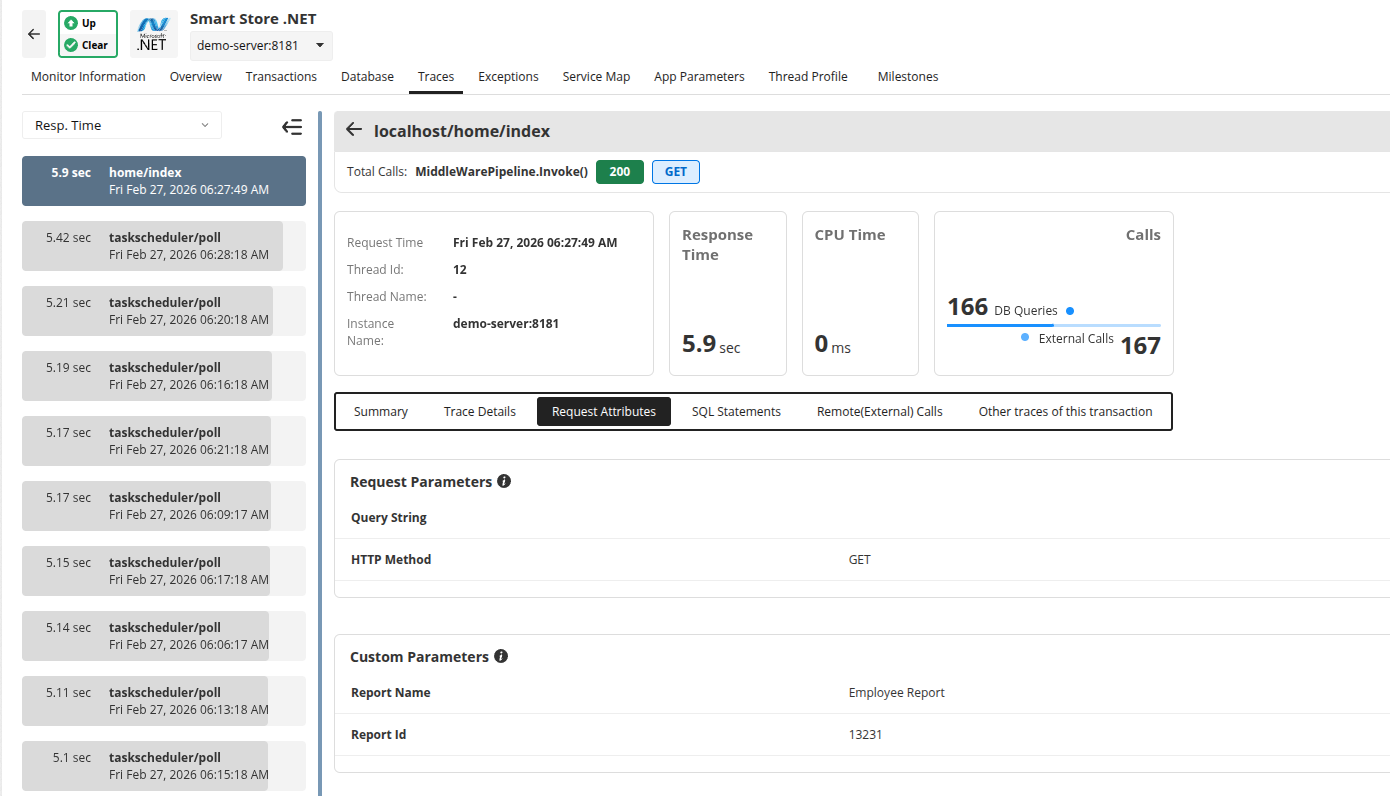Click the Request Parameters info icon
This screenshot has height=796, width=1390.
click(504, 481)
